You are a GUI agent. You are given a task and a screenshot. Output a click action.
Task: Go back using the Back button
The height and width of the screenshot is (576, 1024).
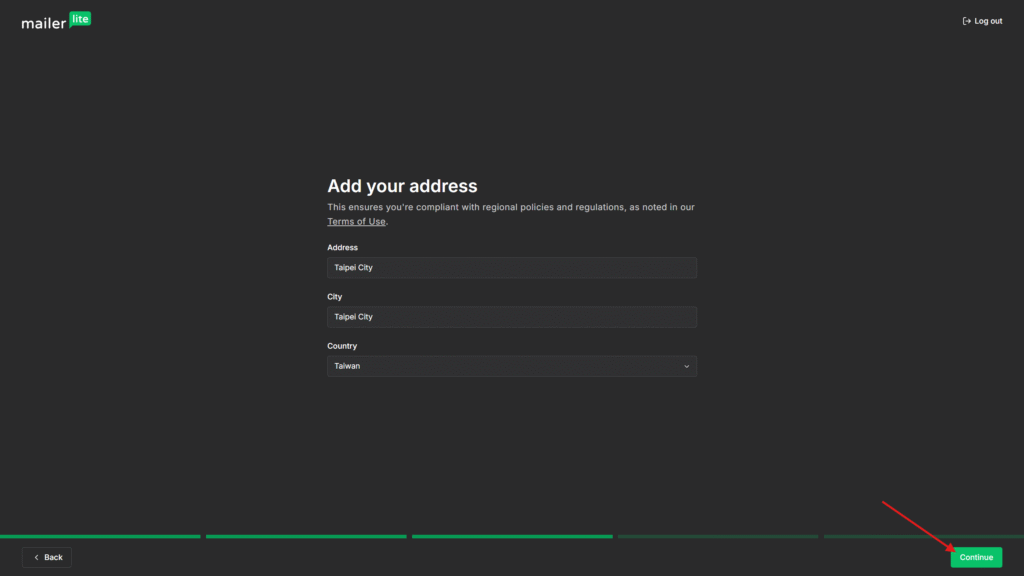pos(47,557)
